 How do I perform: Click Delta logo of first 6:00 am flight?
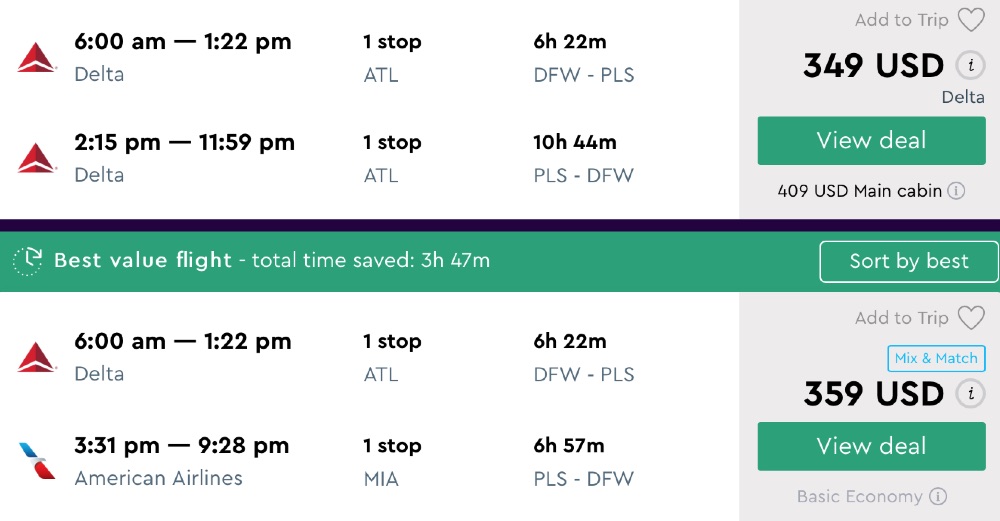point(37,57)
